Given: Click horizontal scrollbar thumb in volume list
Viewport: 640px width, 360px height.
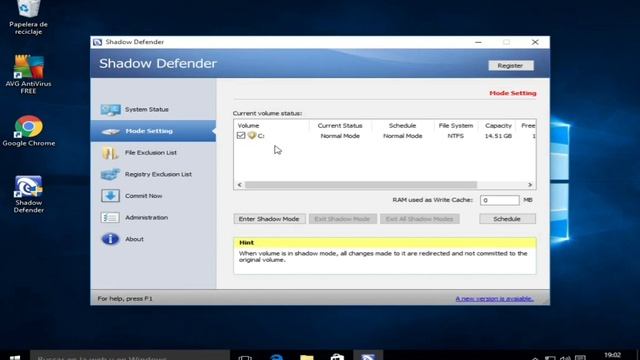Looking at the screenshot, I should [361, 185].
